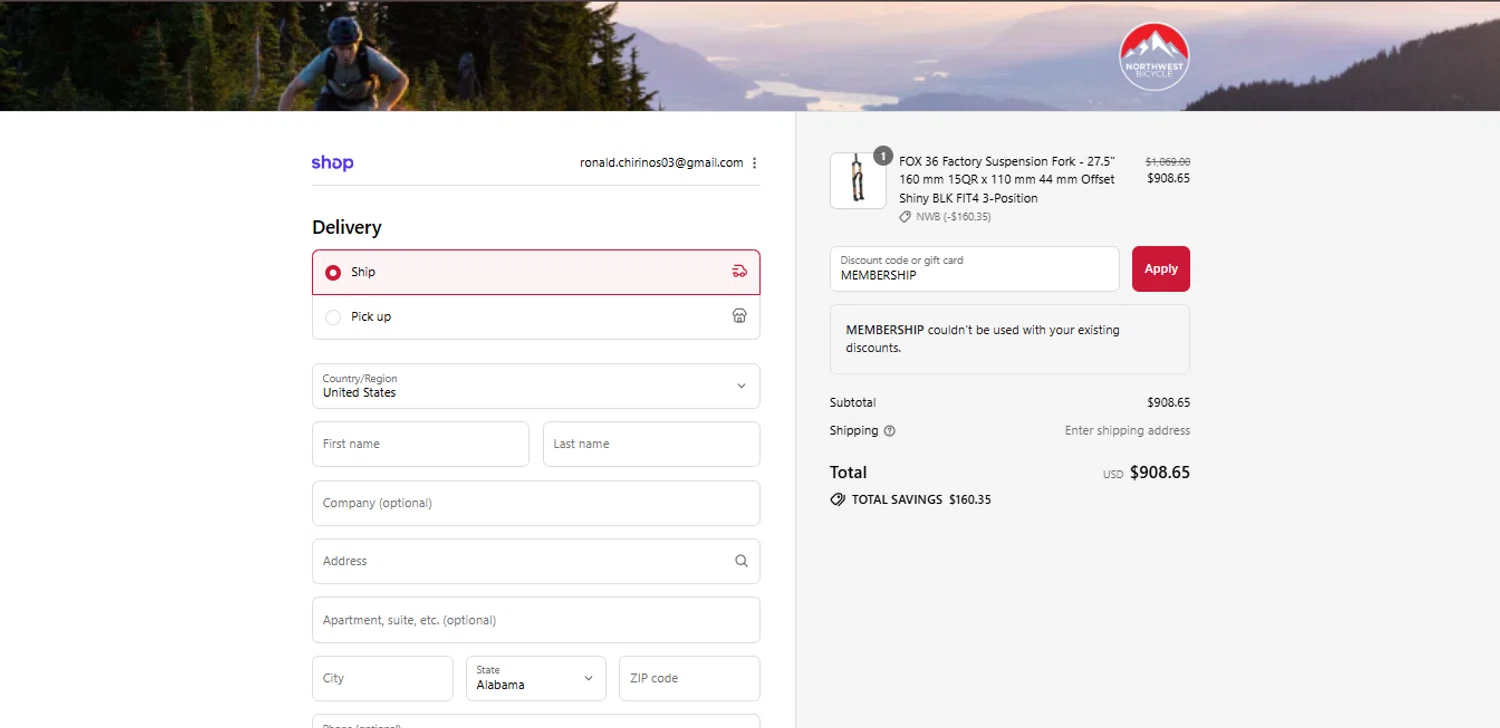Select the Ship delivery option
Screen dimensions: 1500x728
(x=536, y=272)
